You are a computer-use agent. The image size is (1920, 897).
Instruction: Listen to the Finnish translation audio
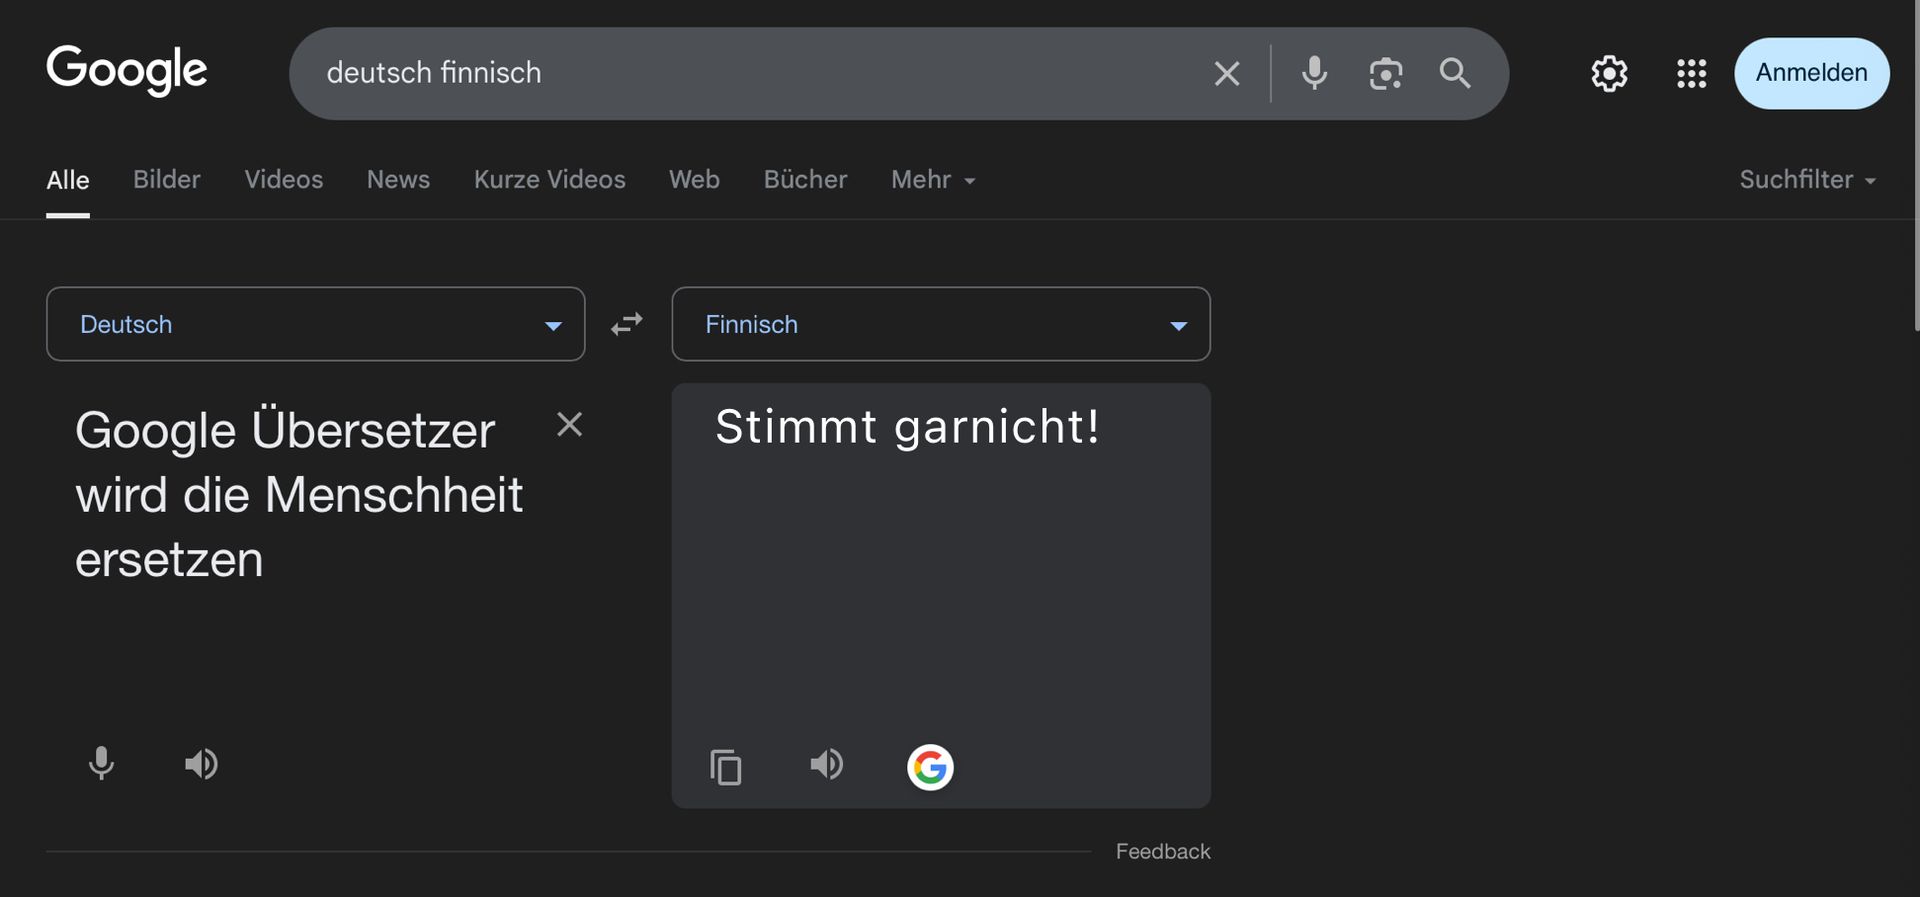[826, 765]
